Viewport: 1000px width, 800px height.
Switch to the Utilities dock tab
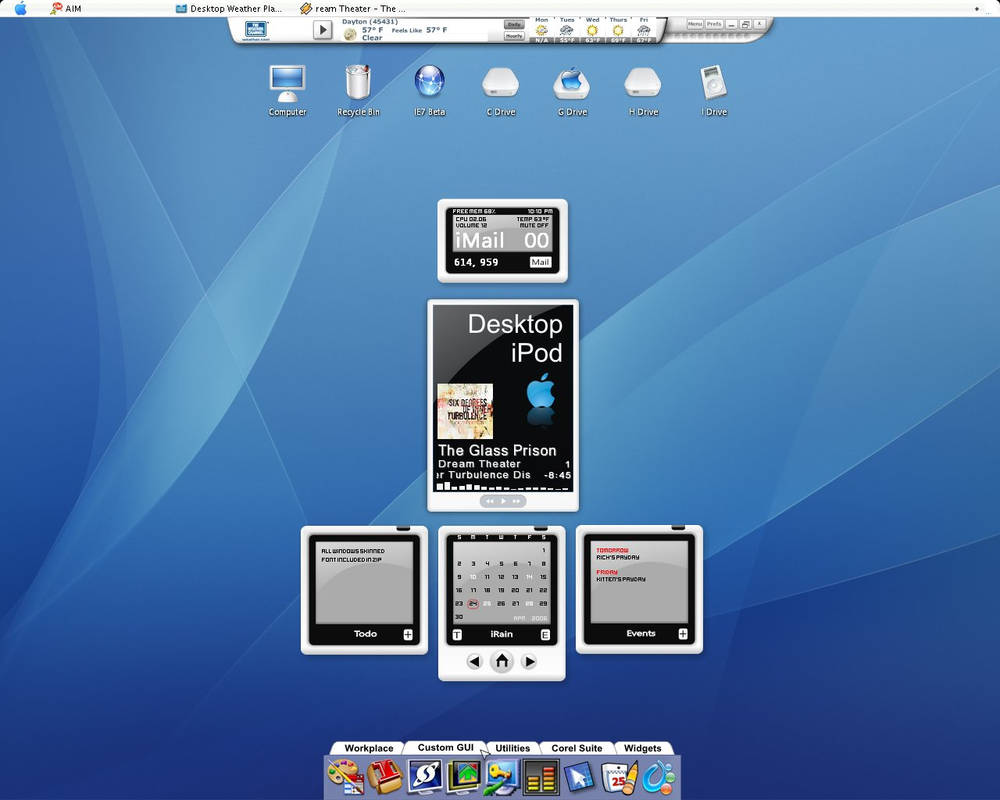tap(513, 748)
